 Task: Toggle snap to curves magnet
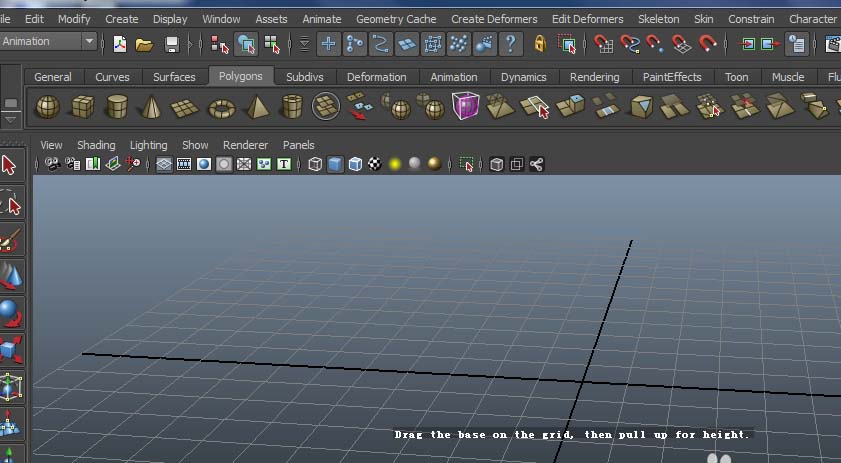tap(629, 44)
